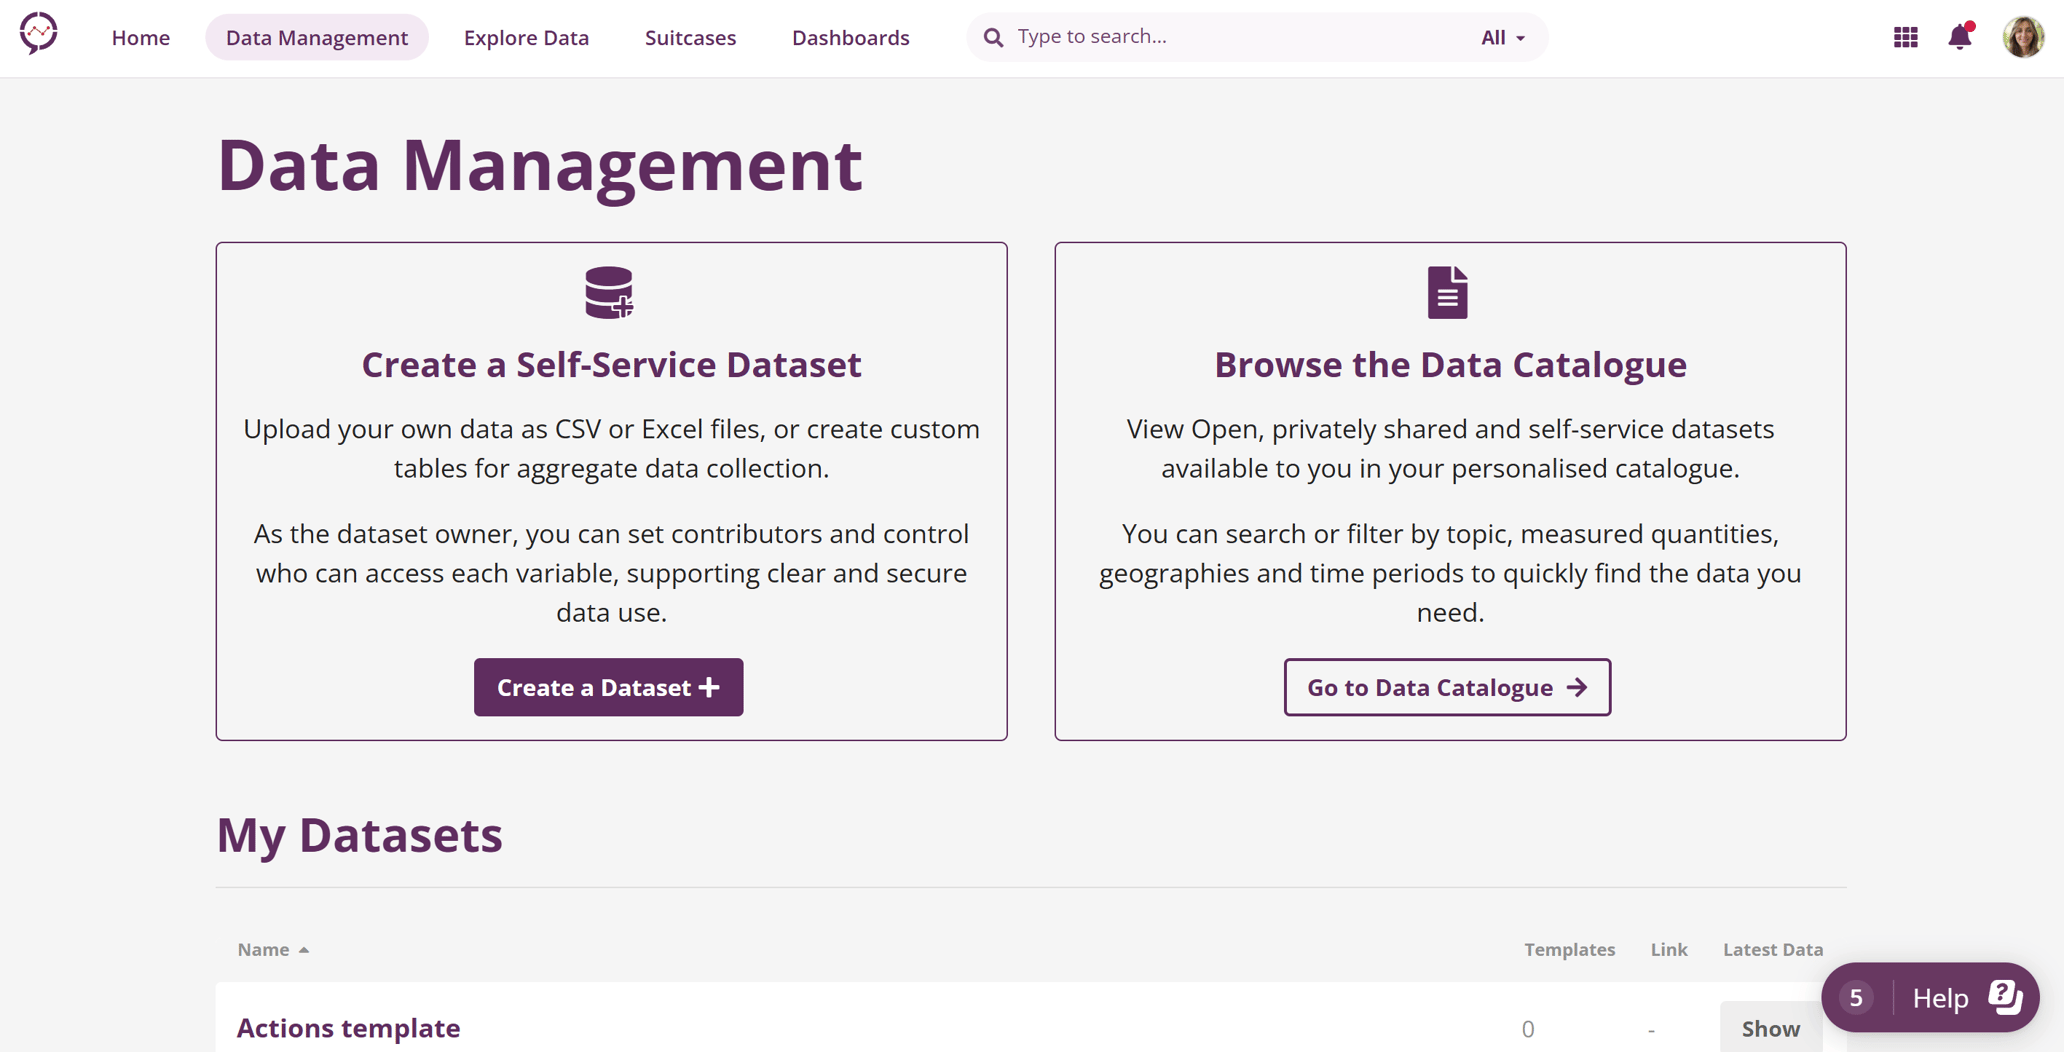Viewport: 2064px width, 1052px height.
Task: Click the apps grid icon
Action: click(x=1905, y=37)
